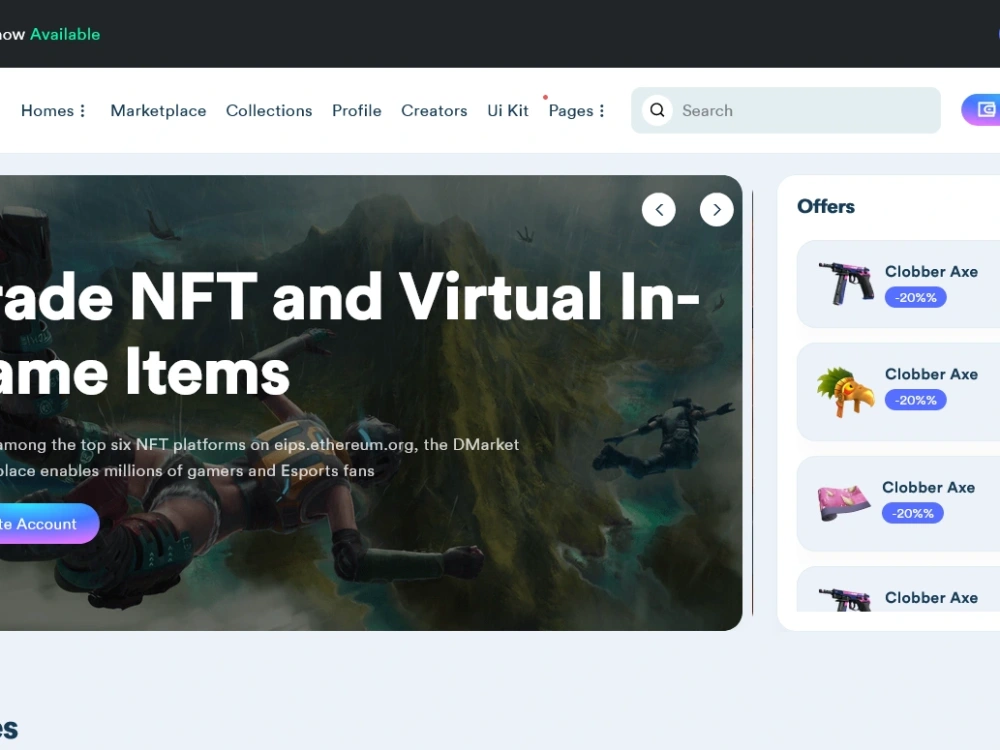Go to the Profile section
This screenshot has width=1000, height=750.
click(x=356, y=111)
